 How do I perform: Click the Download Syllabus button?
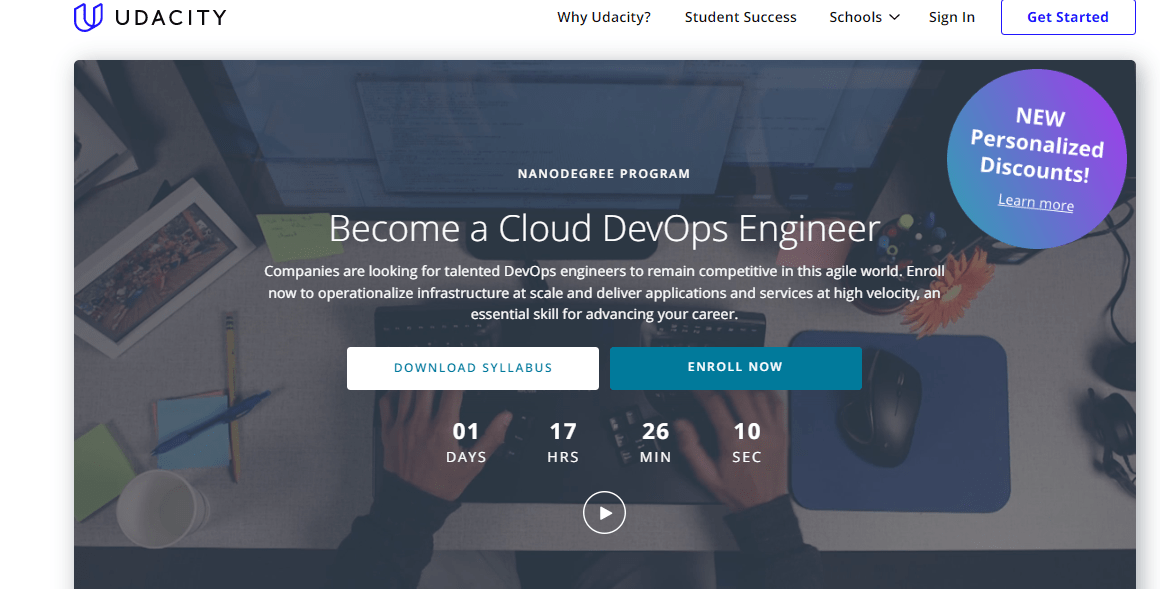(x=472, y=368)
